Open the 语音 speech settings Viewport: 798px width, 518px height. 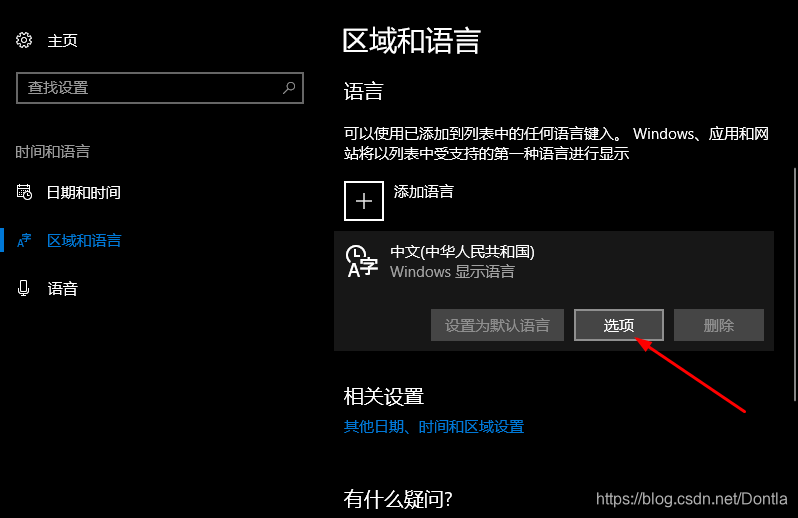pos(62,289)
